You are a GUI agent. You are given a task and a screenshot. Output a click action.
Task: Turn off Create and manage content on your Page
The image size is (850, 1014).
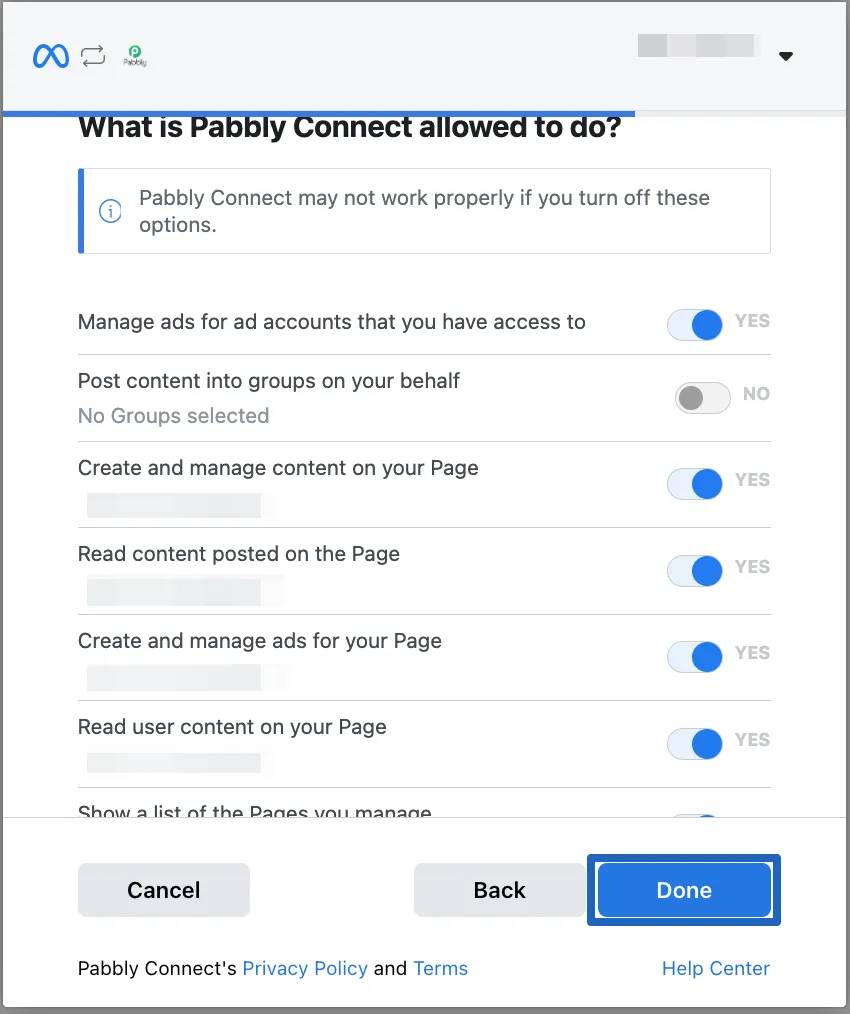695,484
